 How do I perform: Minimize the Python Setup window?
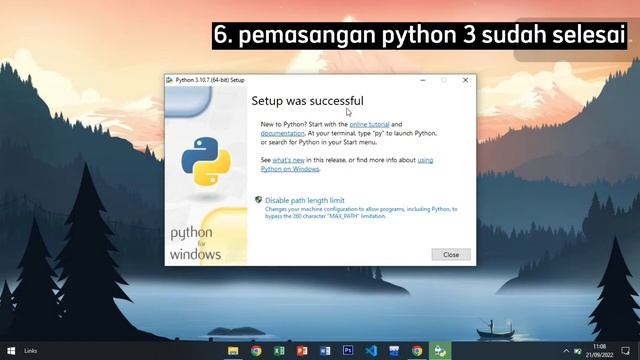click(423, 80)
